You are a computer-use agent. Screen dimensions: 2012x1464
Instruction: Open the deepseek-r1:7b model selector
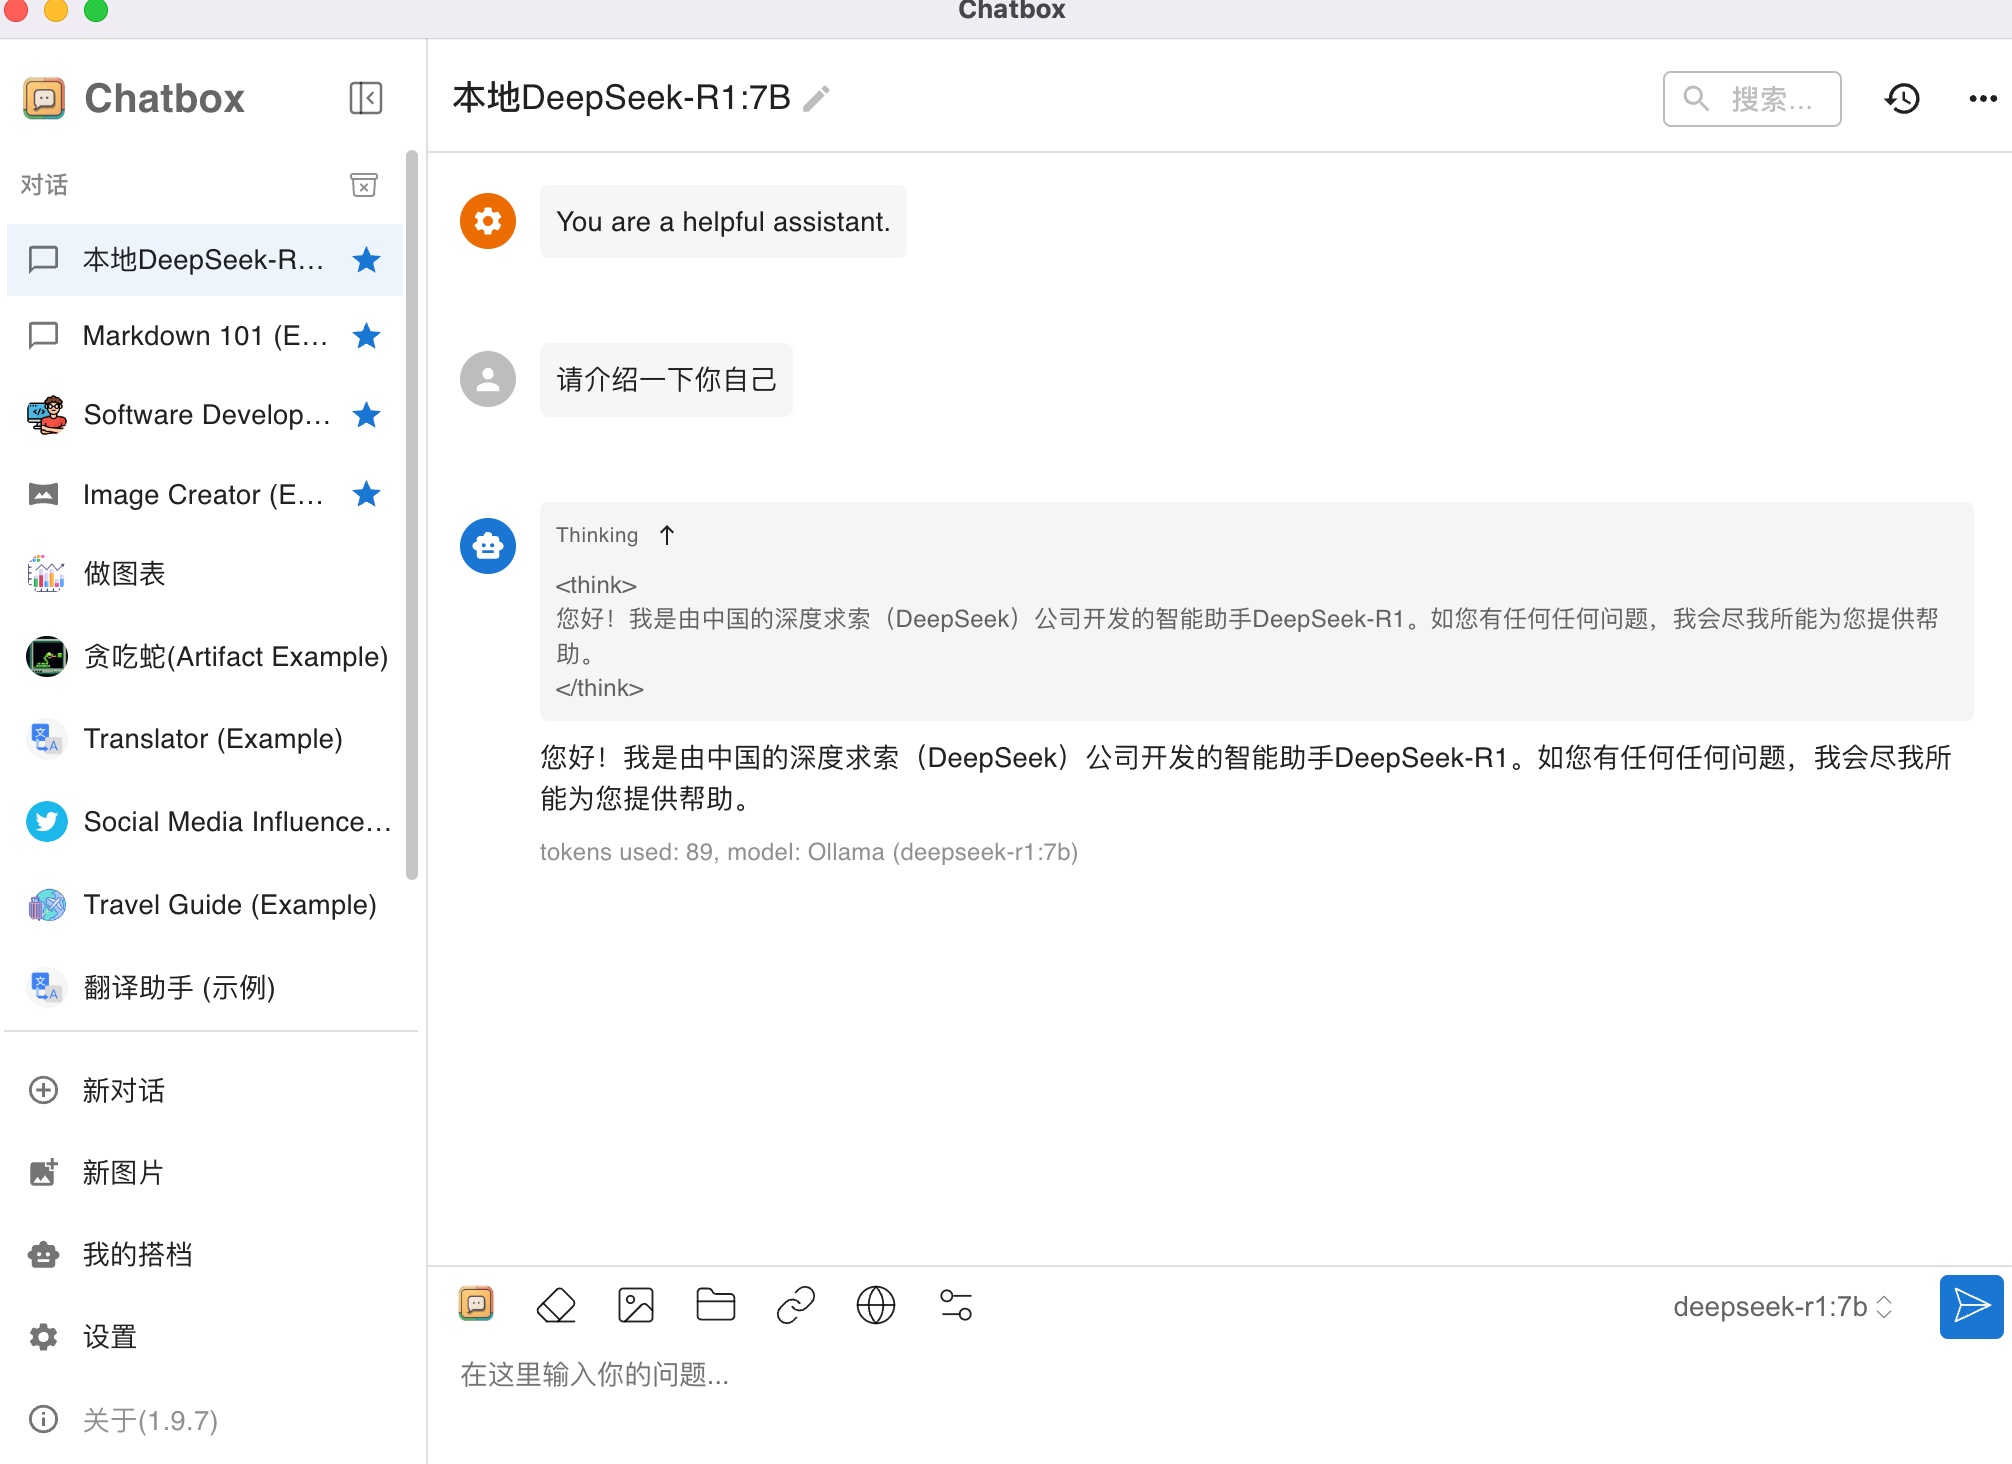[1782, 1307]
